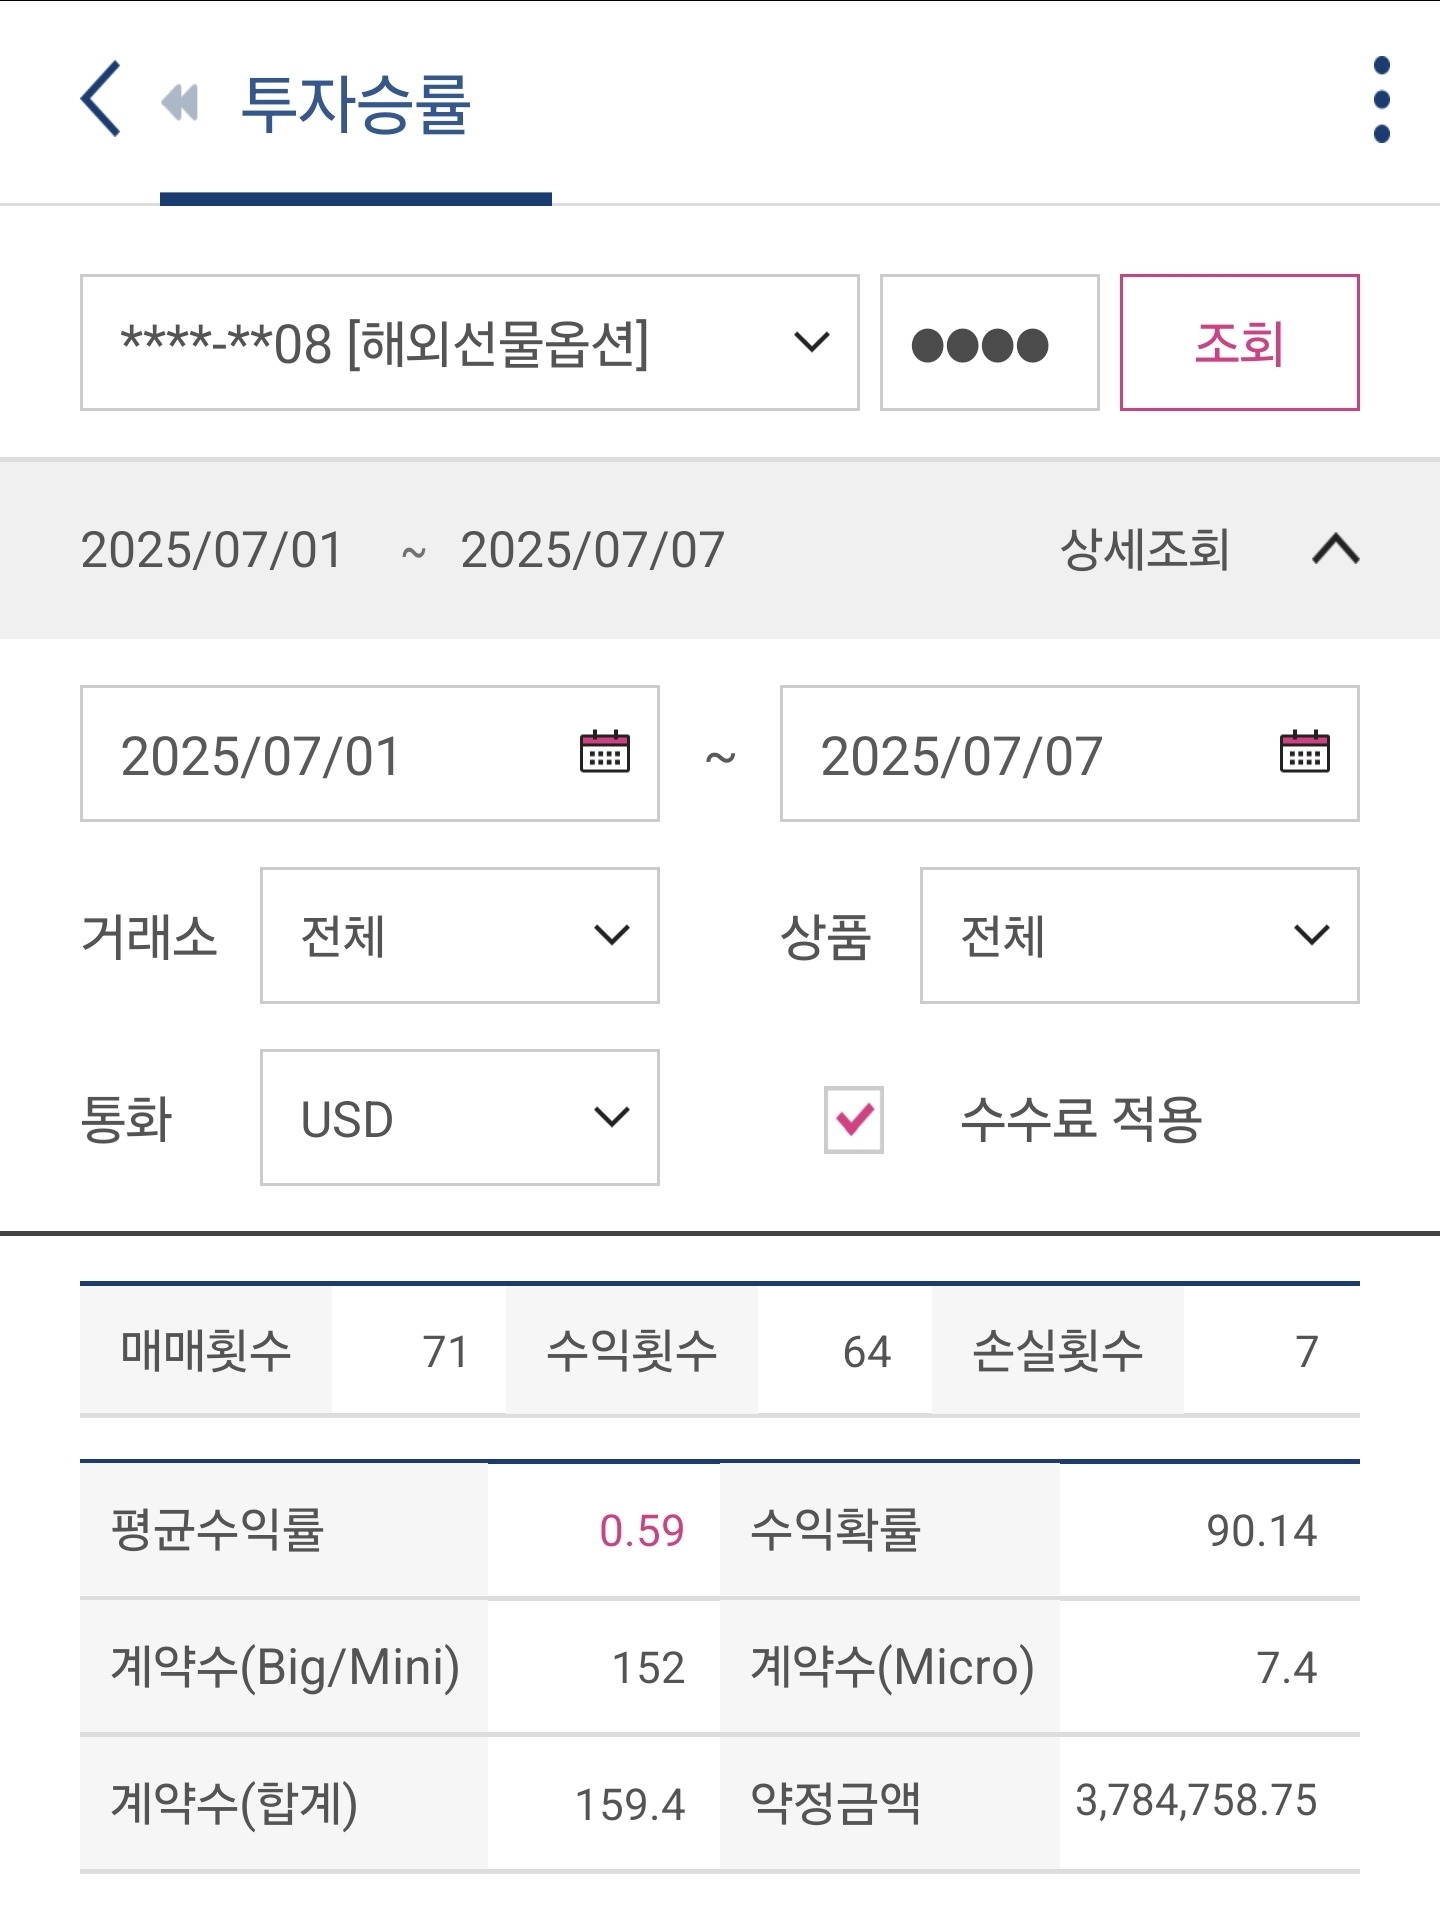1440x1906 pixels.
Task: Open the 거래소 dropdown
Action: pyautogui.click(x=460, y=936)
